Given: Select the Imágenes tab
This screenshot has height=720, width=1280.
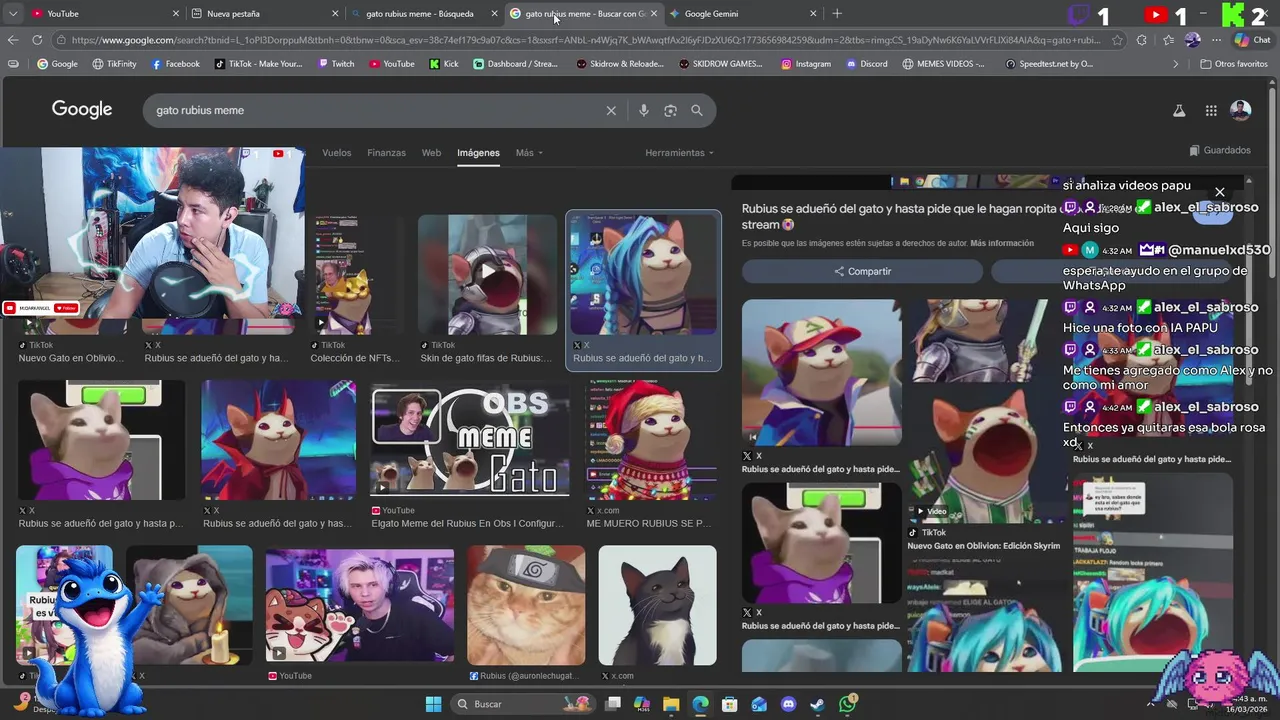Looking at the screenshot, I should coord(478,153).
